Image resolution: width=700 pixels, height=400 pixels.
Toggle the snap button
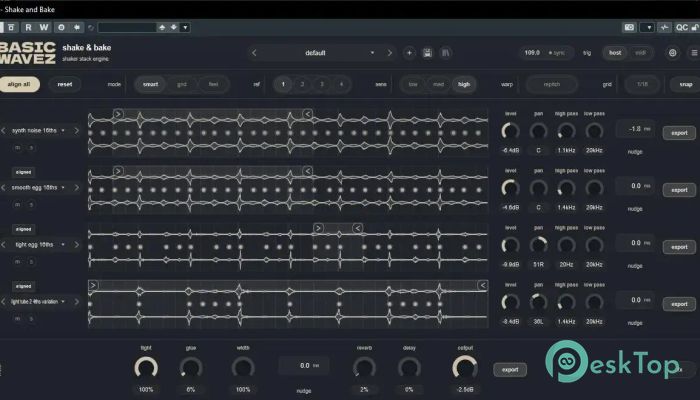tap(686, 84)
